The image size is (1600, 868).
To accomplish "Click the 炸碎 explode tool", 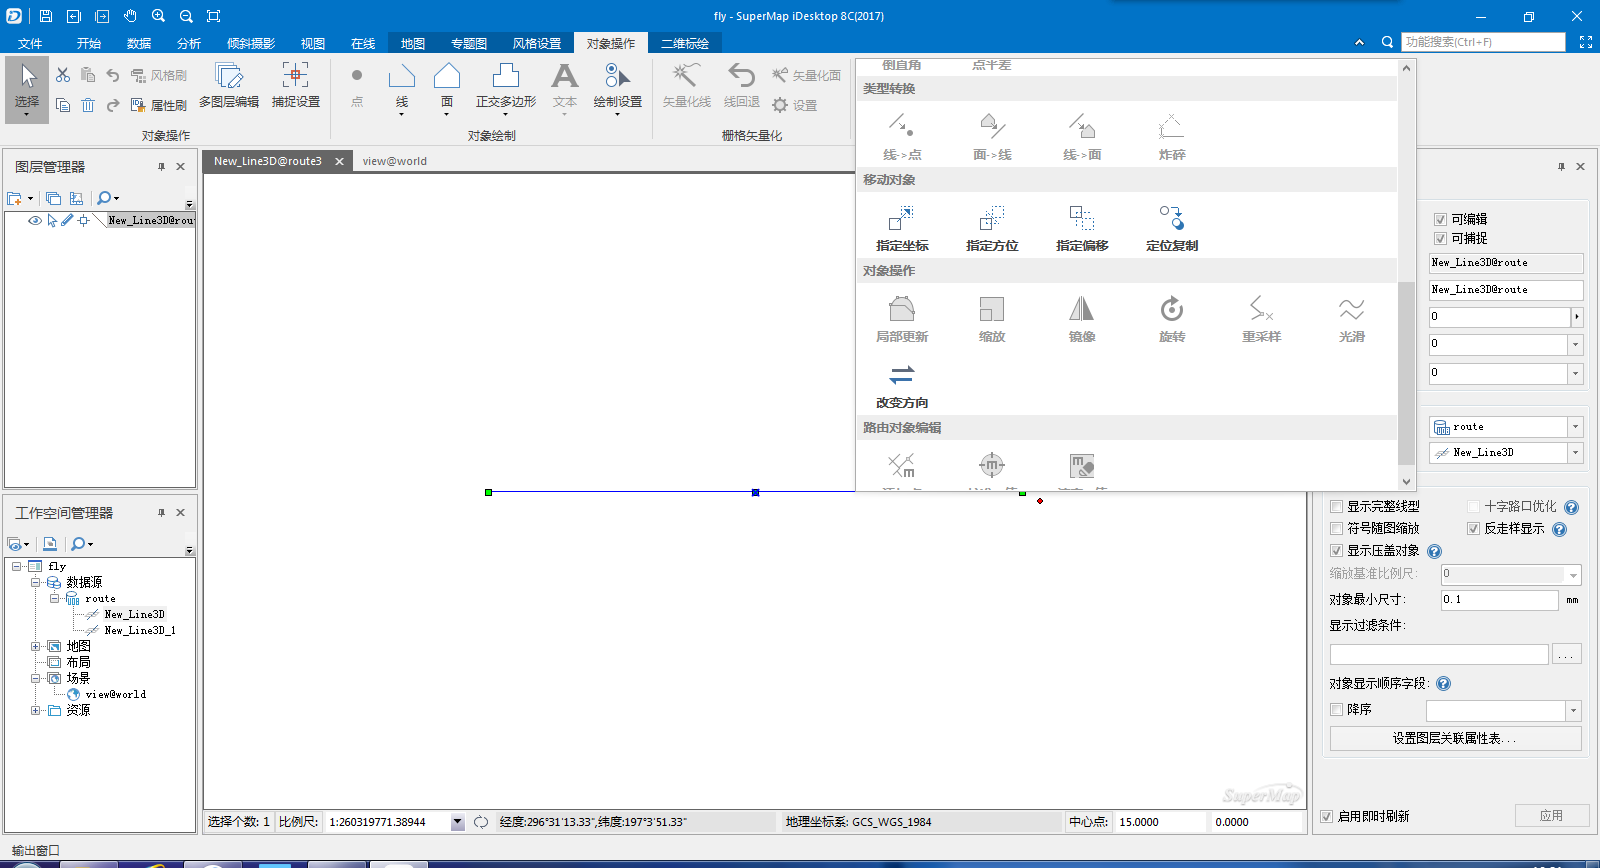I will [x=1172, y=137].
